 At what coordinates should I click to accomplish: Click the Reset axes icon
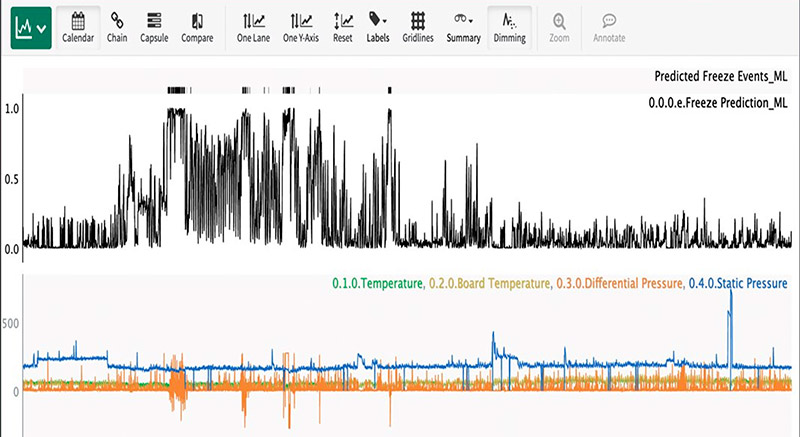(x=343, y=27)
